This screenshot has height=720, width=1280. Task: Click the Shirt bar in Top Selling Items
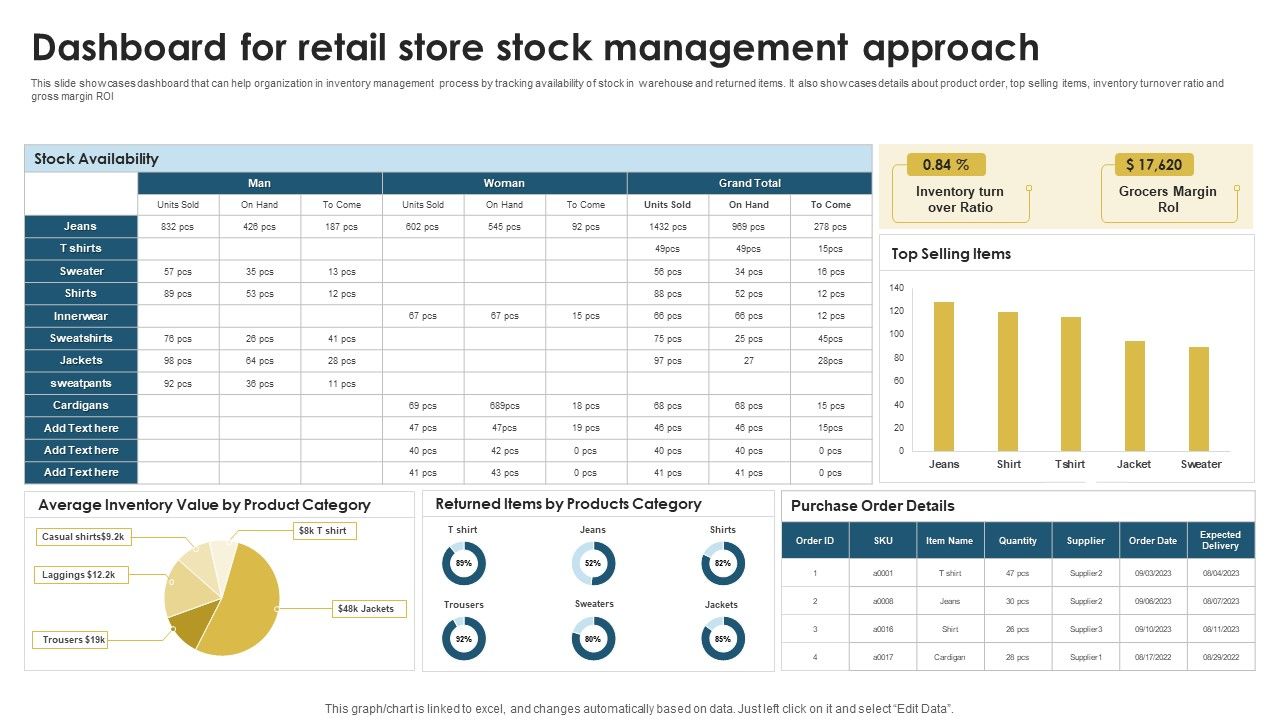point(1008,381)
